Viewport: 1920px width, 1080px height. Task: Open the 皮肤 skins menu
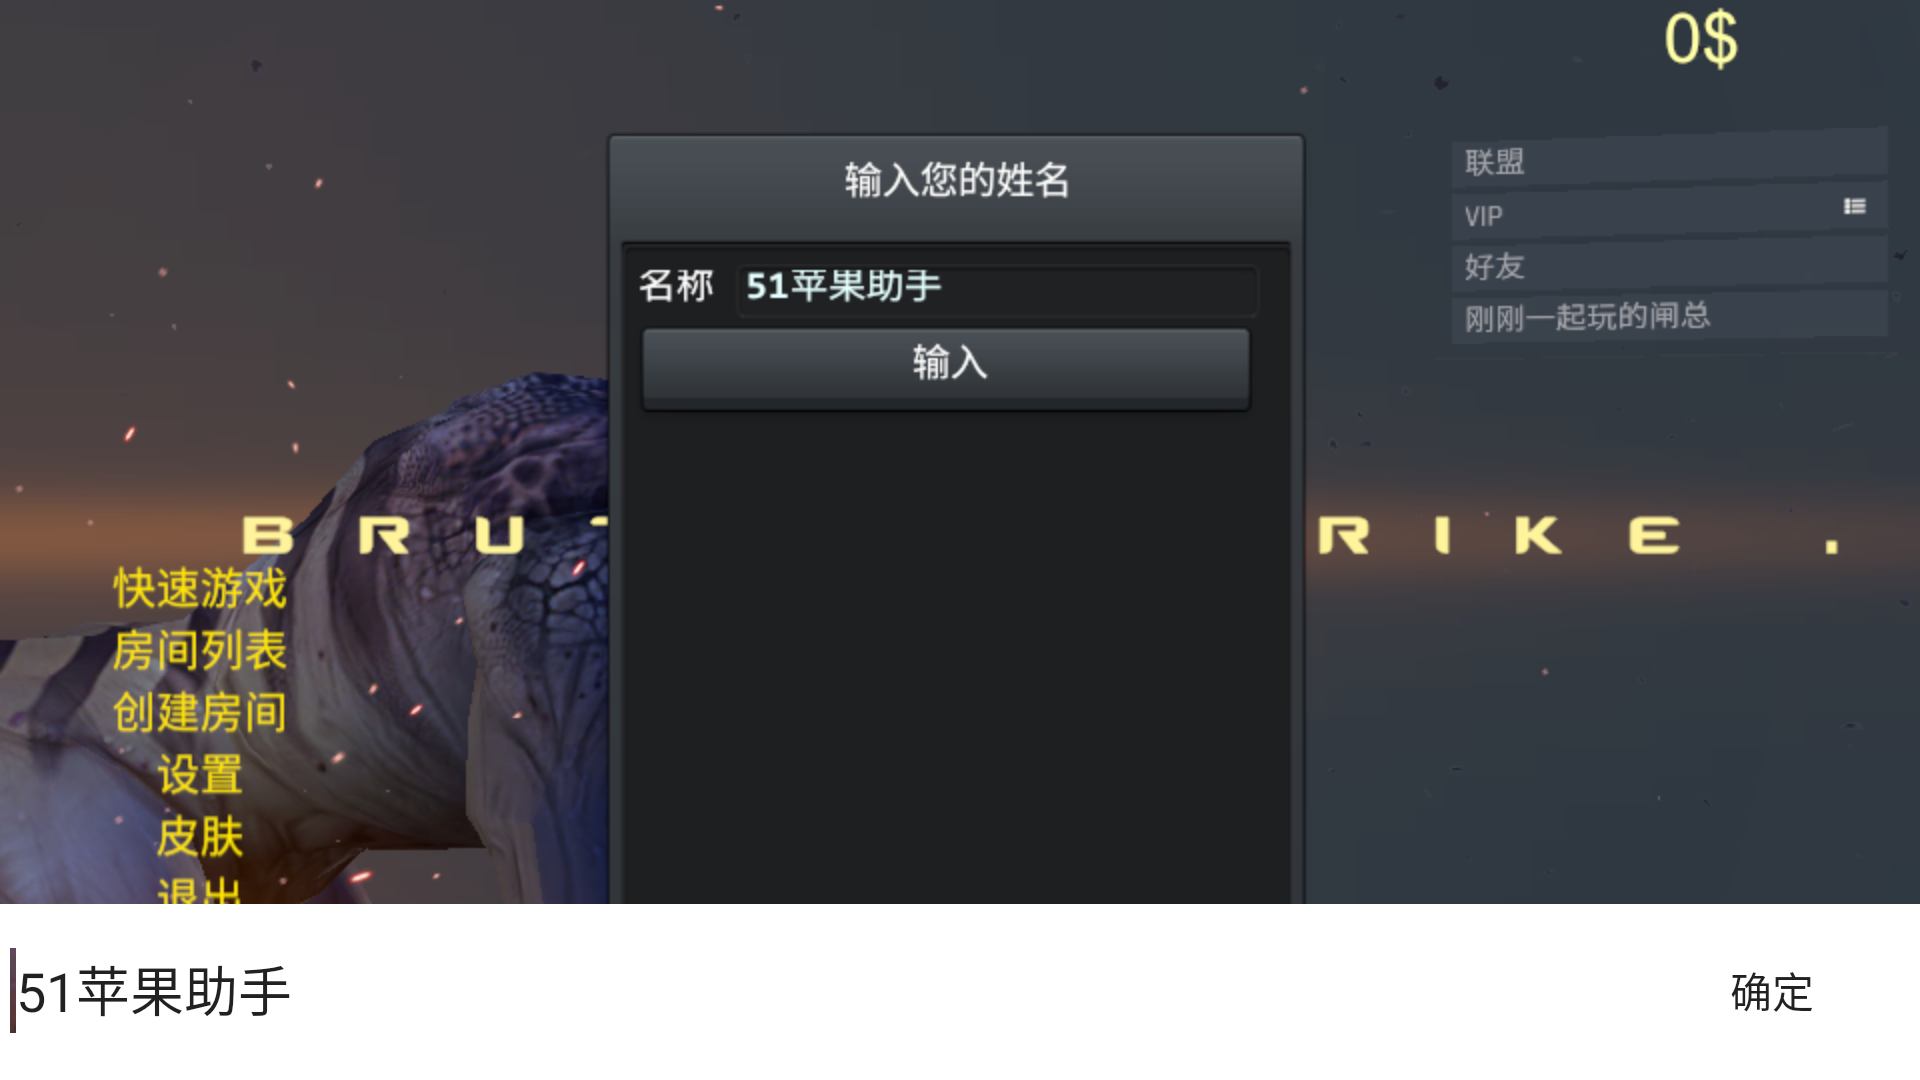pos(200,837)
